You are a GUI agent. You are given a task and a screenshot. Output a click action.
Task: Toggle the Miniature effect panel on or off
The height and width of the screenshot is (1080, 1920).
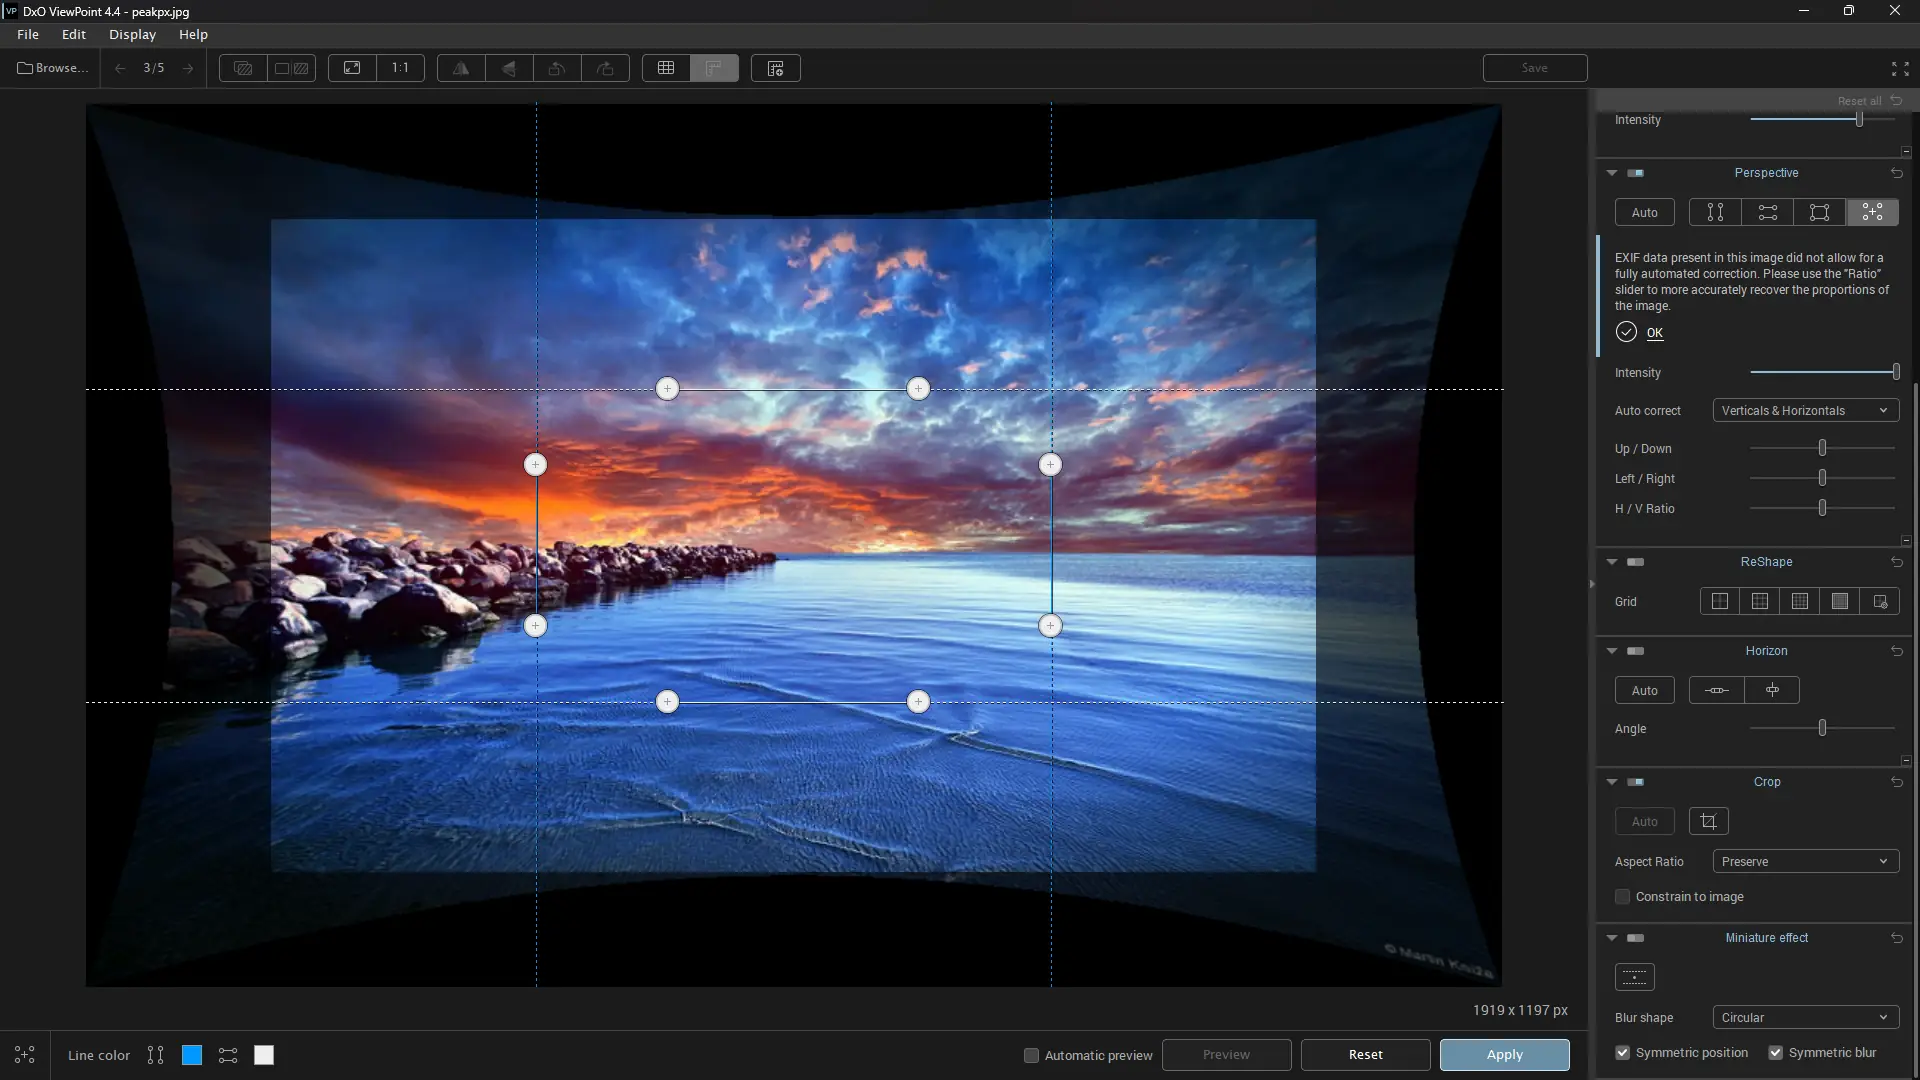(x=1634, y=938)
